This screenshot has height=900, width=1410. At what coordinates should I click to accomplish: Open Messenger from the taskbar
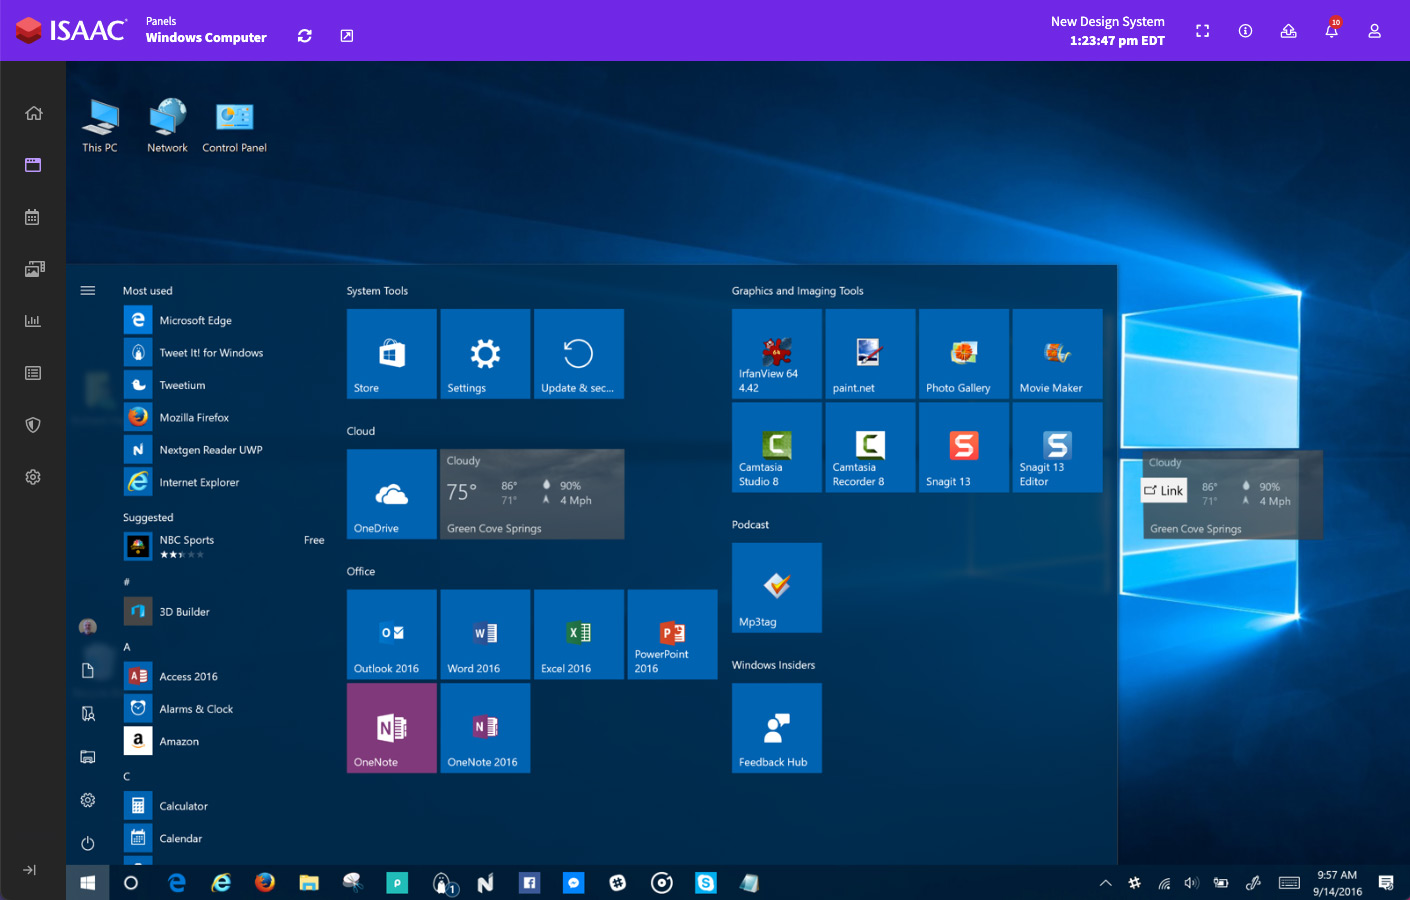(x=573, y=883)
